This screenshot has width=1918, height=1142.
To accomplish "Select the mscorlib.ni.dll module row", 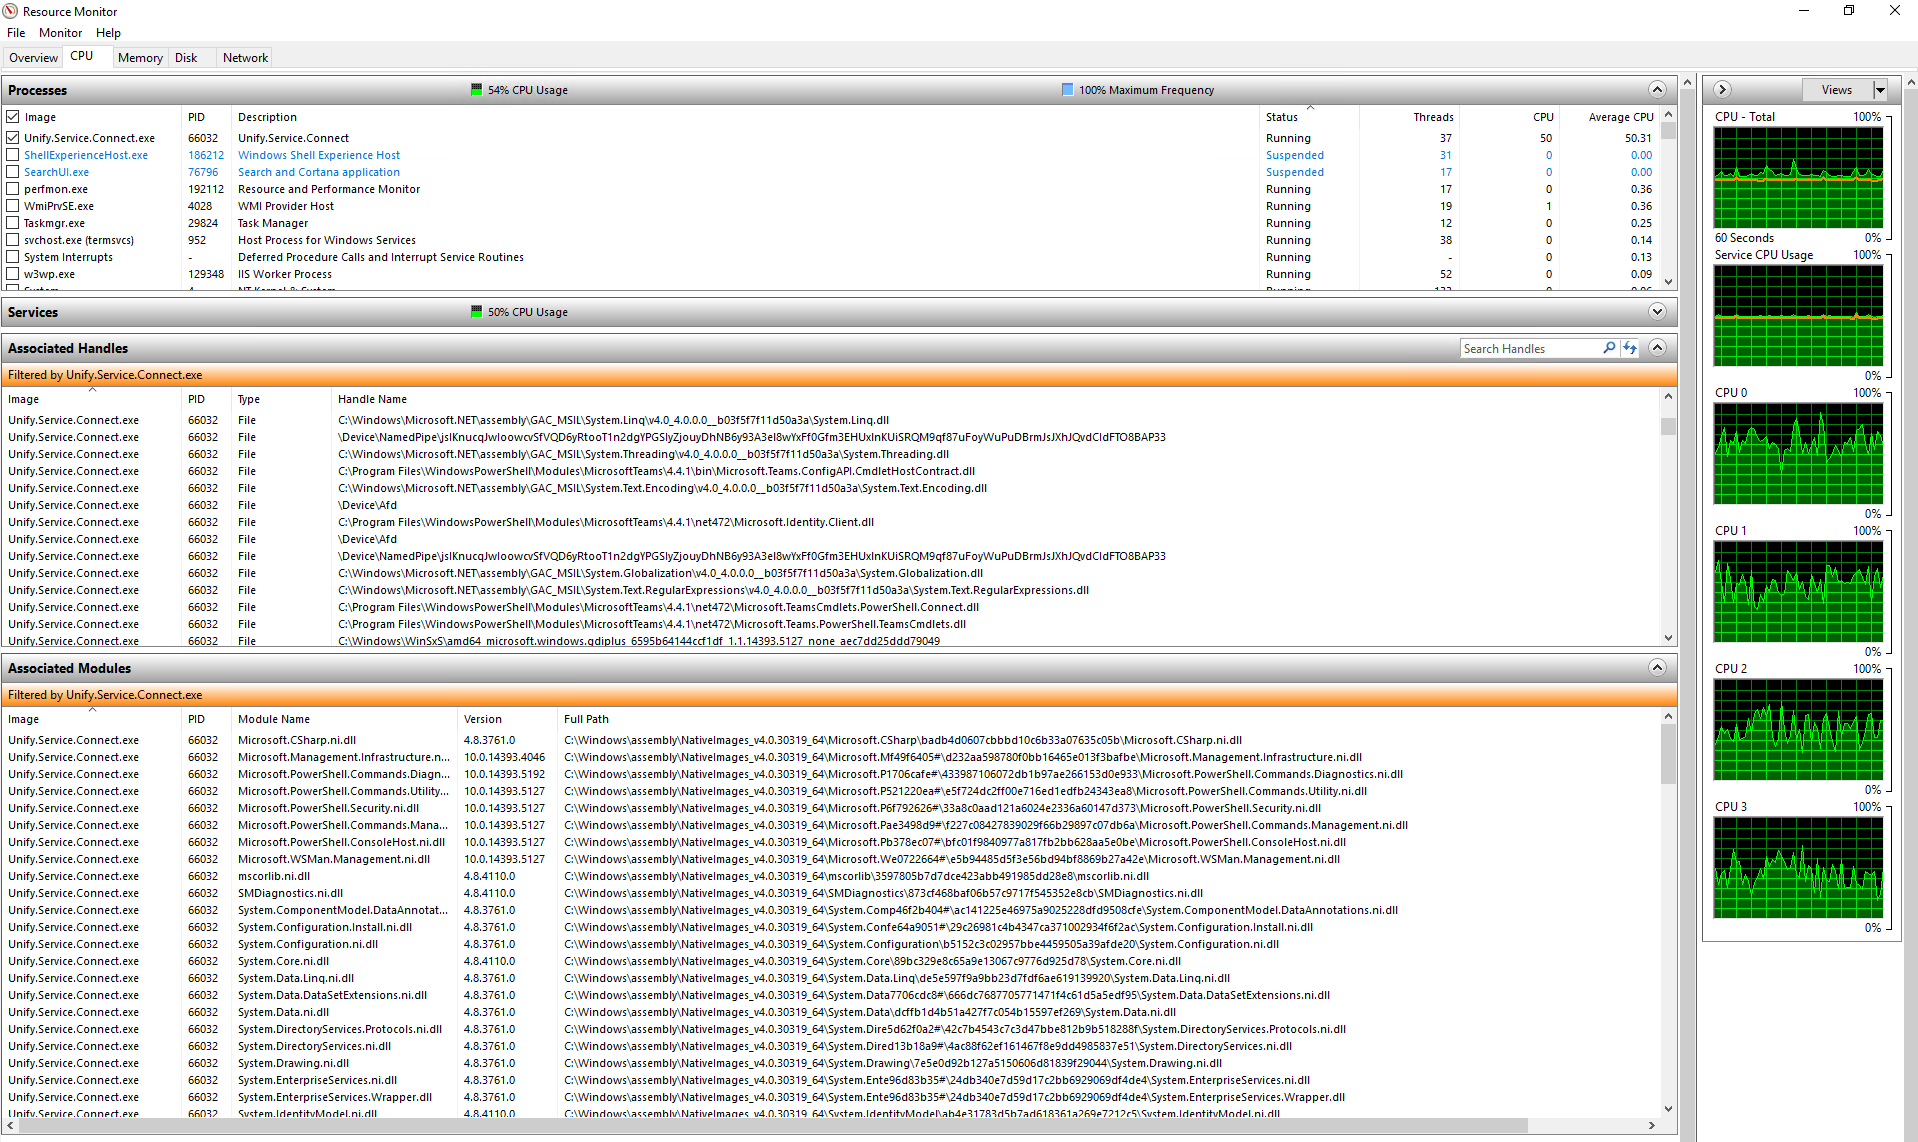I will (x=831, y=876).
